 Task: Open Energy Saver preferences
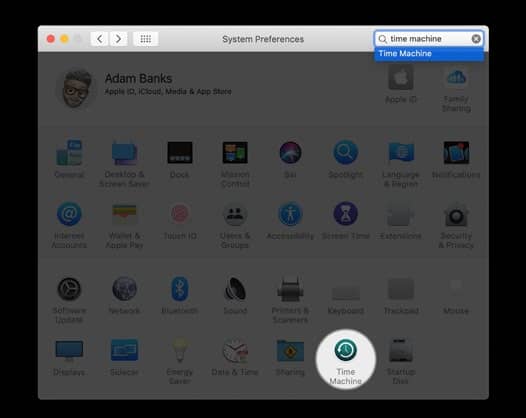click(179, 361)
